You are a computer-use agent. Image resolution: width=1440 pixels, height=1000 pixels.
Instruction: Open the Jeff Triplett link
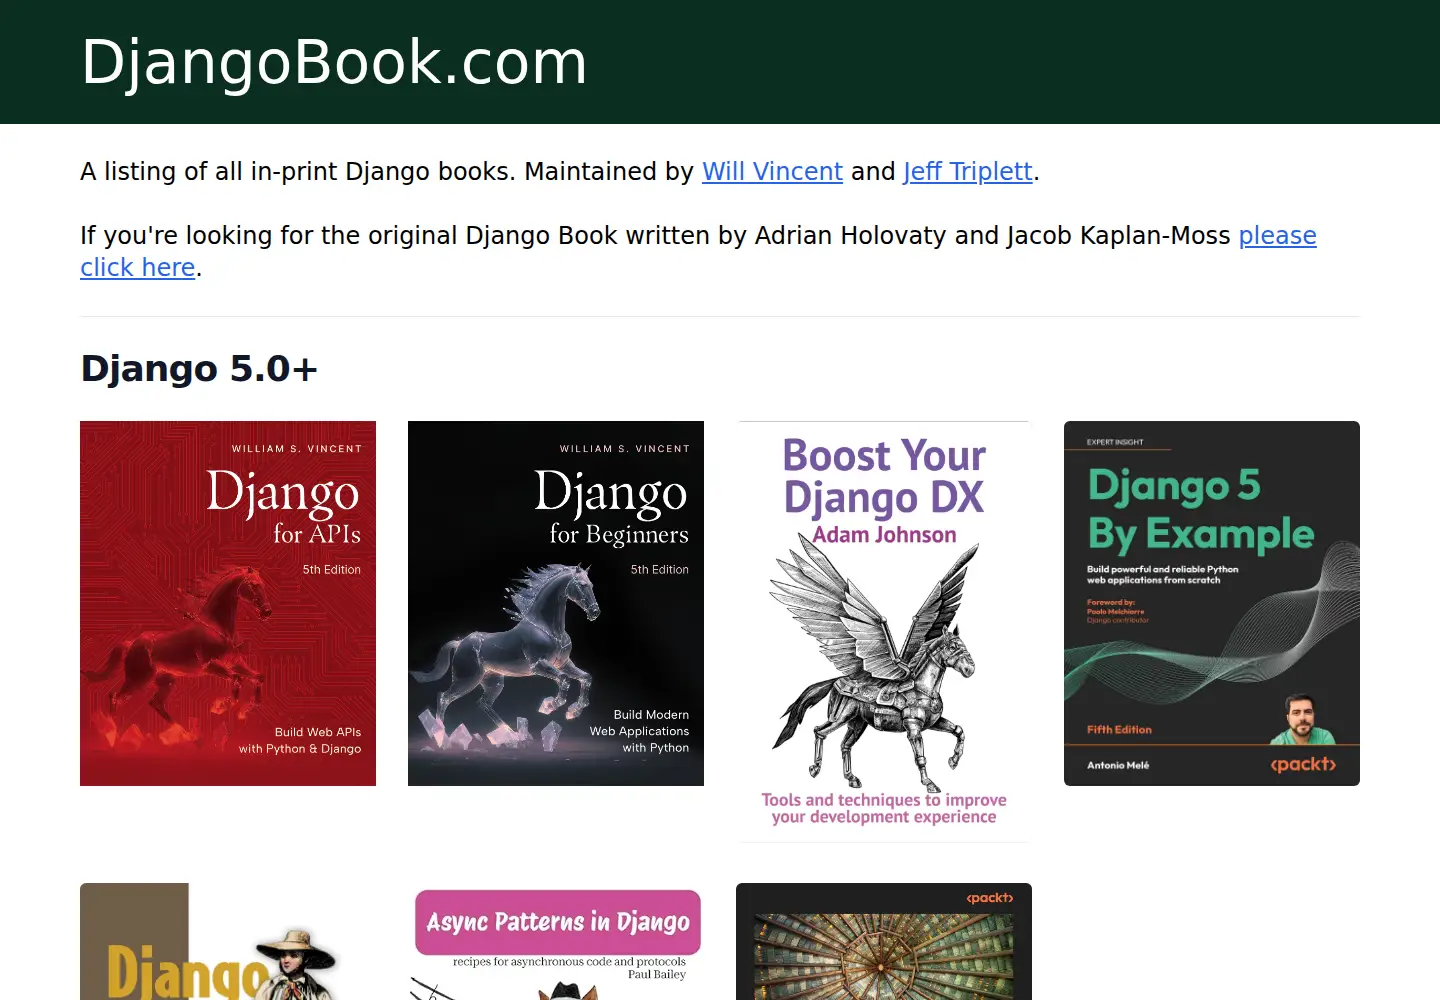point(967,172)
